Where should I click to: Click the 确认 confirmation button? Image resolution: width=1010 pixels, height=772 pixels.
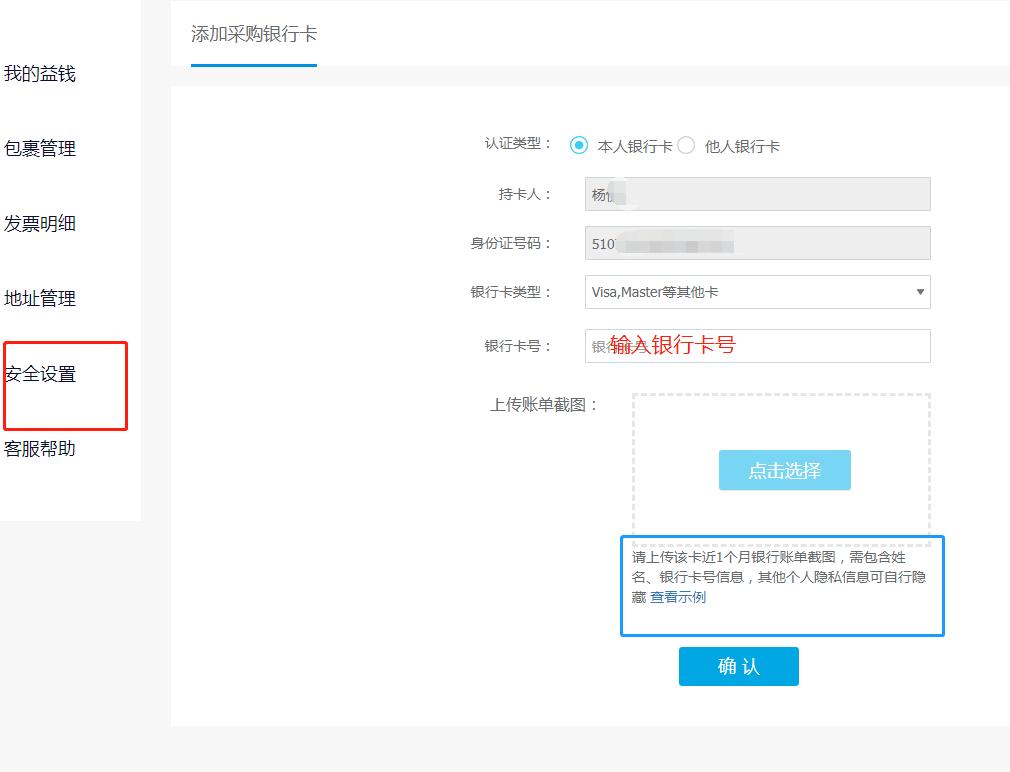point(738,666)
